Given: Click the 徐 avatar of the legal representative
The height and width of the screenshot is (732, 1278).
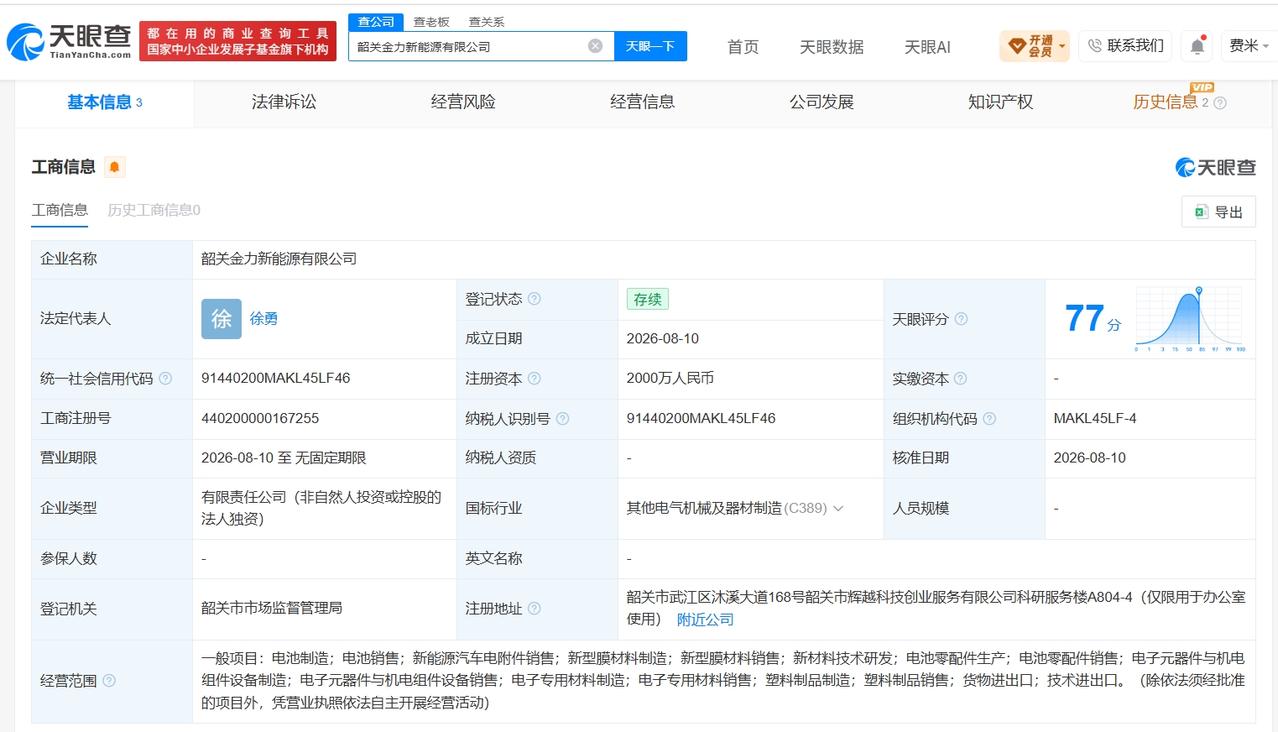Looking at the screenshot, I should coord(221,319).
